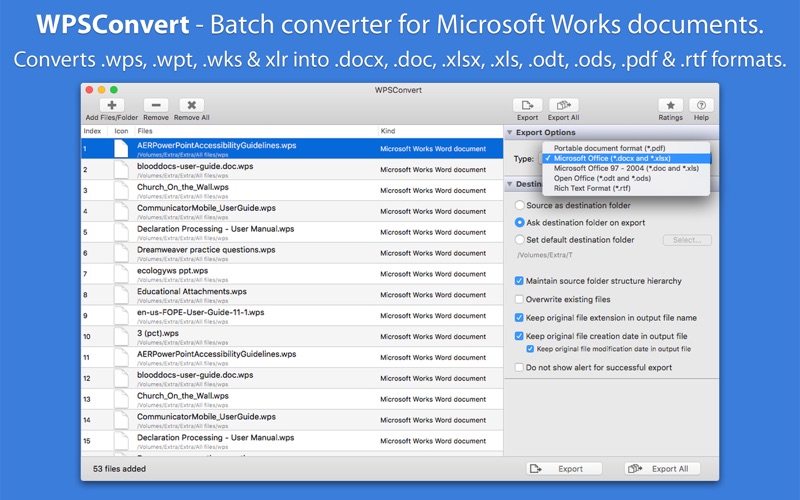Click the Select... folder button
Screen dimensions: 800x500
click(x=687, y=240)
